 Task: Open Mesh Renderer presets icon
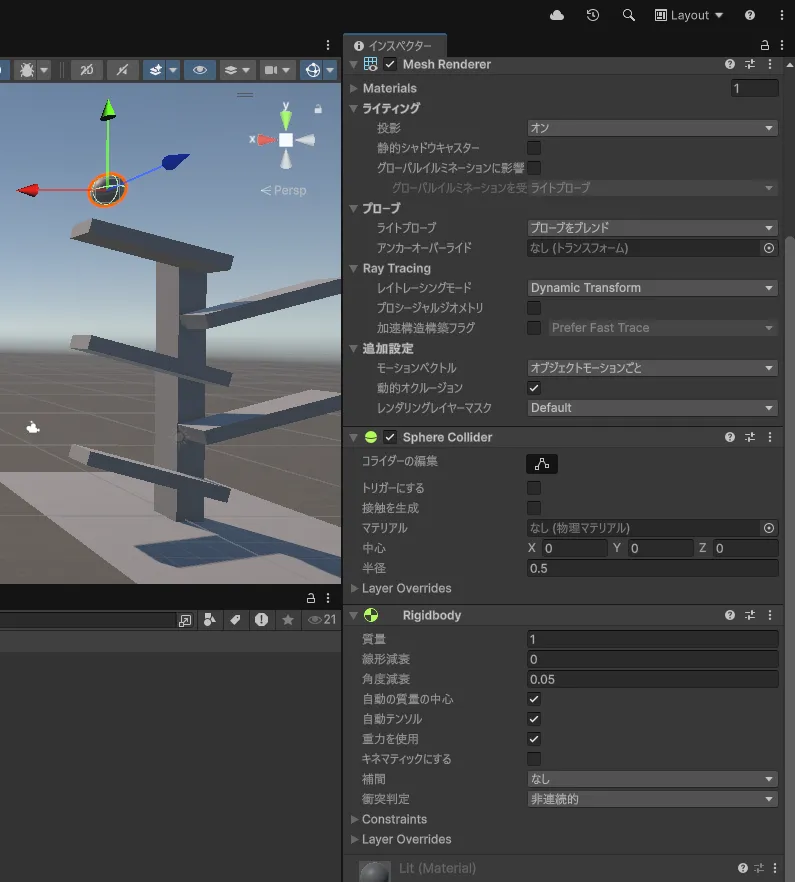(x=750, y=64)
